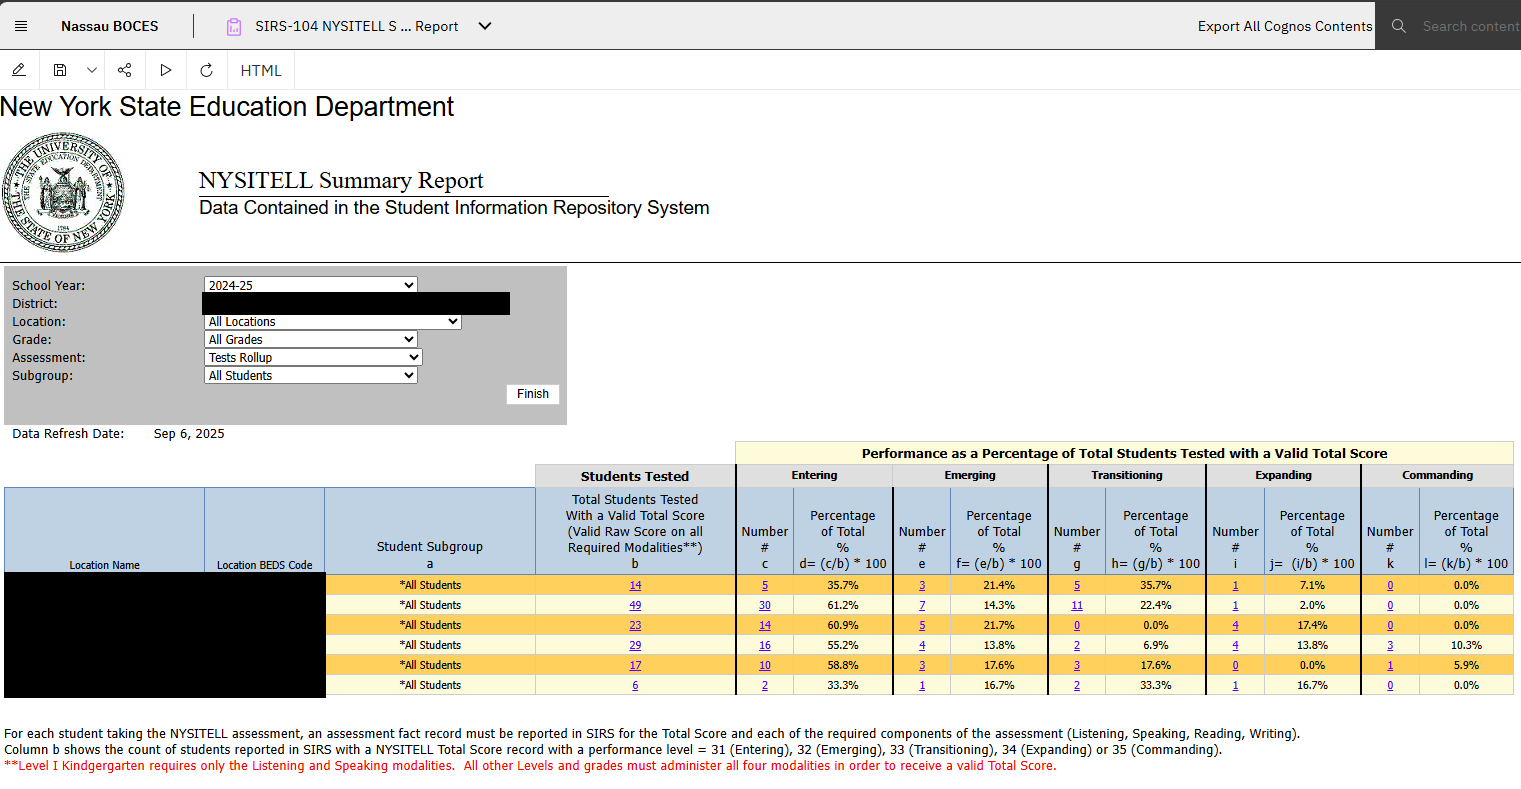1521x789 pixels.
Task: Expand the report title chevron dropdown
Action: 485,26
